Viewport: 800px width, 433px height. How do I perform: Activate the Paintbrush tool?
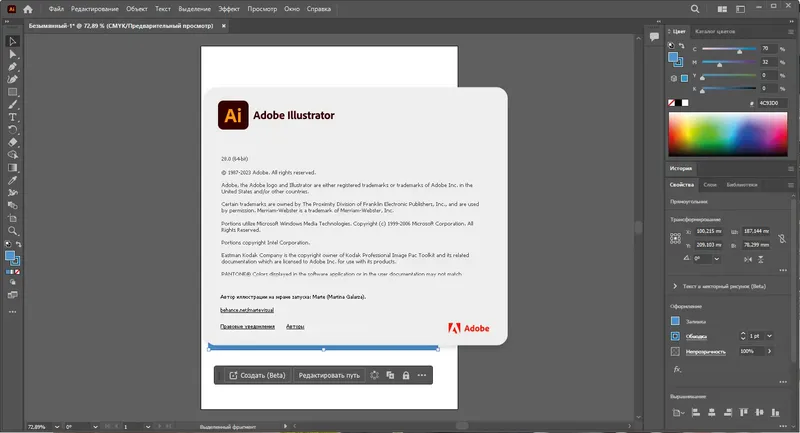13,105
